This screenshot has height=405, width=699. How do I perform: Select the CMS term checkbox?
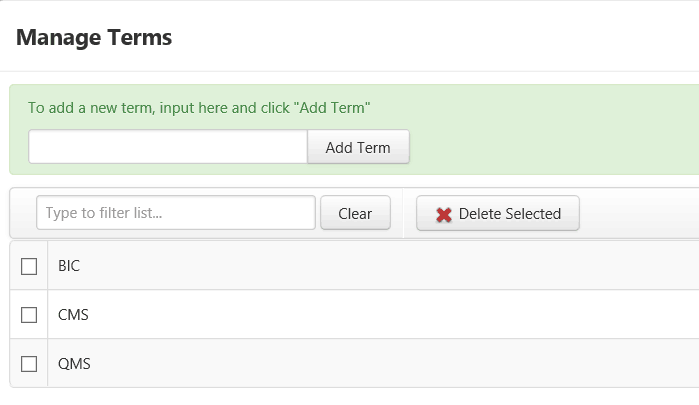29,315
